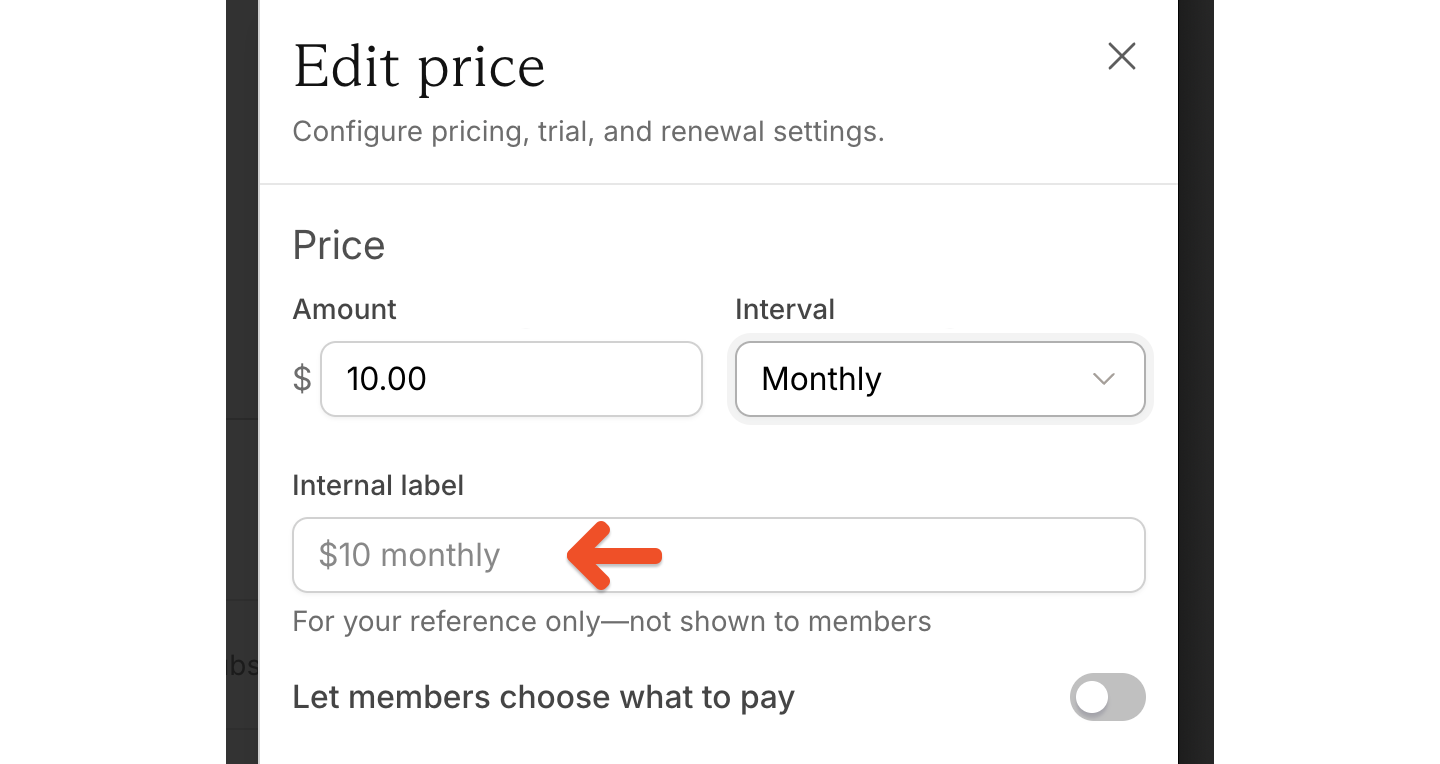Enable Let members choose what to pay

[1107, 697]
